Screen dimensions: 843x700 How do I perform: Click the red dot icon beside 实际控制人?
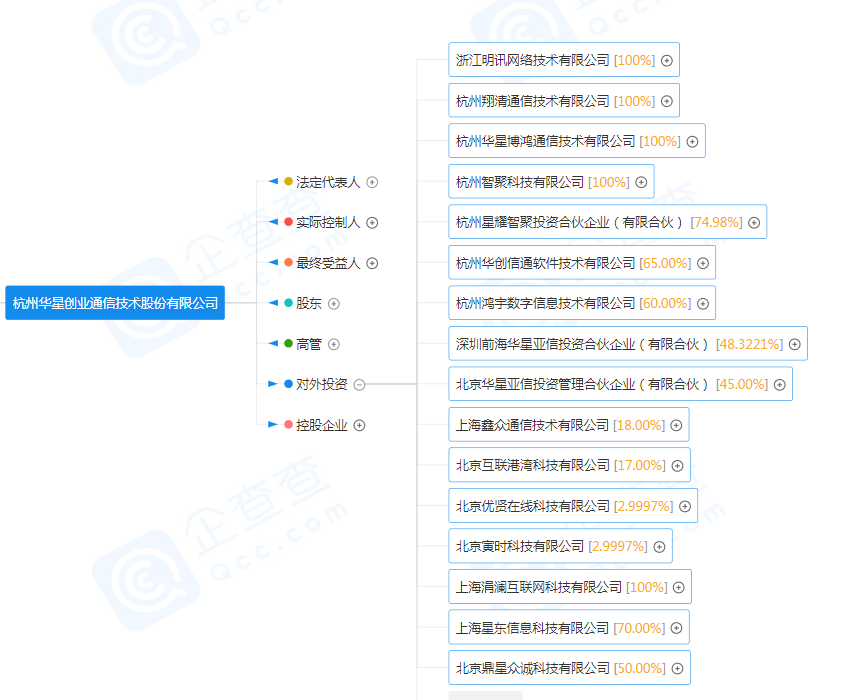point(286,222)
